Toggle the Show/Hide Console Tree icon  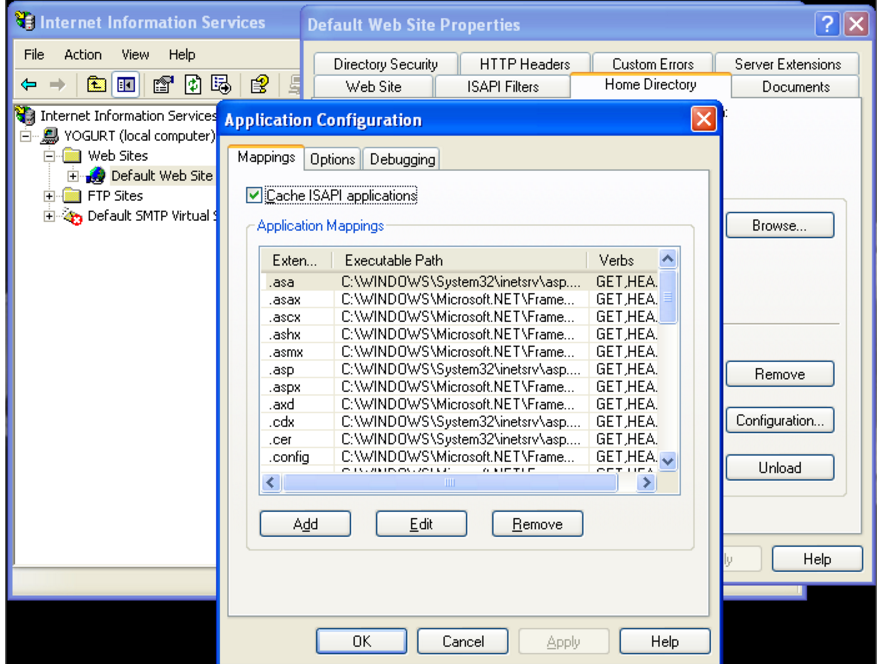tap(126, 85)
